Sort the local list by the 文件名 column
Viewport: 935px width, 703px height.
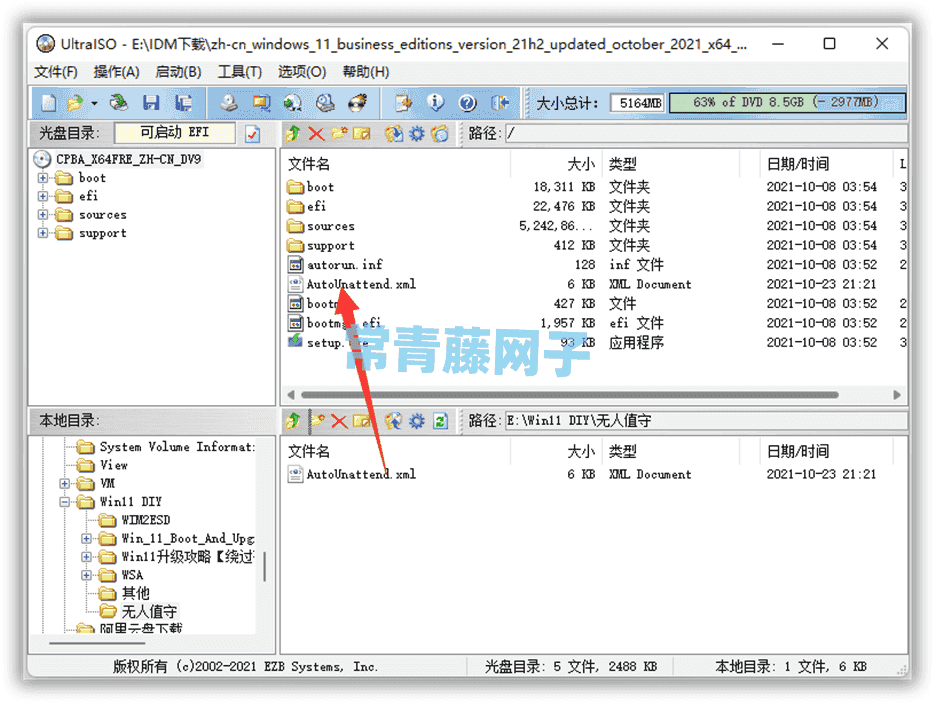pos(396,451)
